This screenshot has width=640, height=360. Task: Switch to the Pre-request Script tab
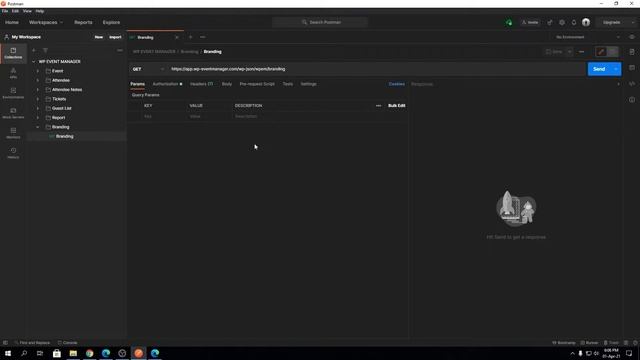(257, 84)
